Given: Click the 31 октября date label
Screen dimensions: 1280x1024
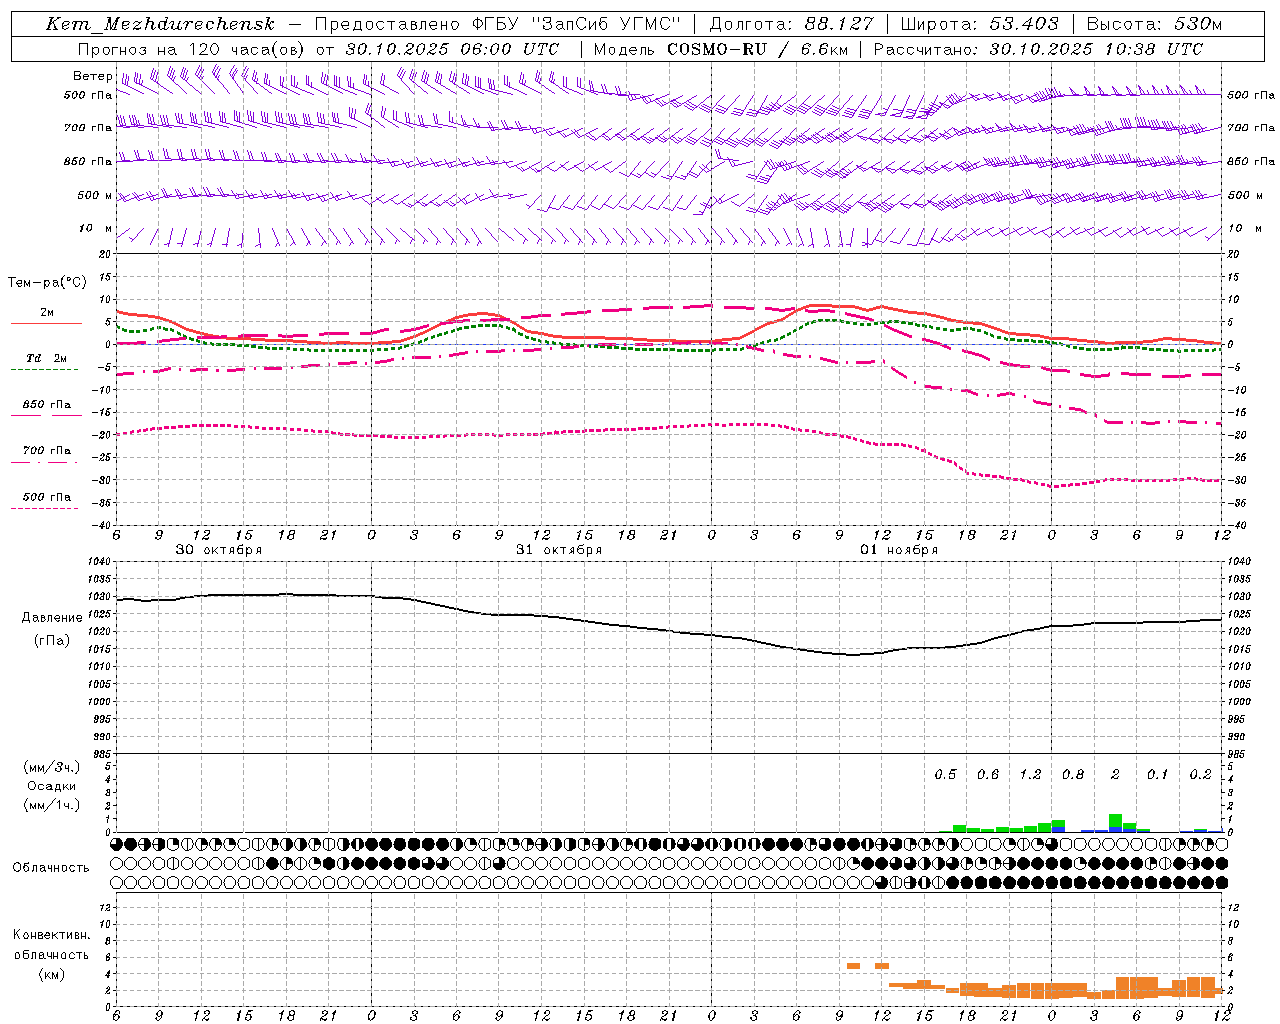Looking at the screenshot, I should (x=559, y=550).
